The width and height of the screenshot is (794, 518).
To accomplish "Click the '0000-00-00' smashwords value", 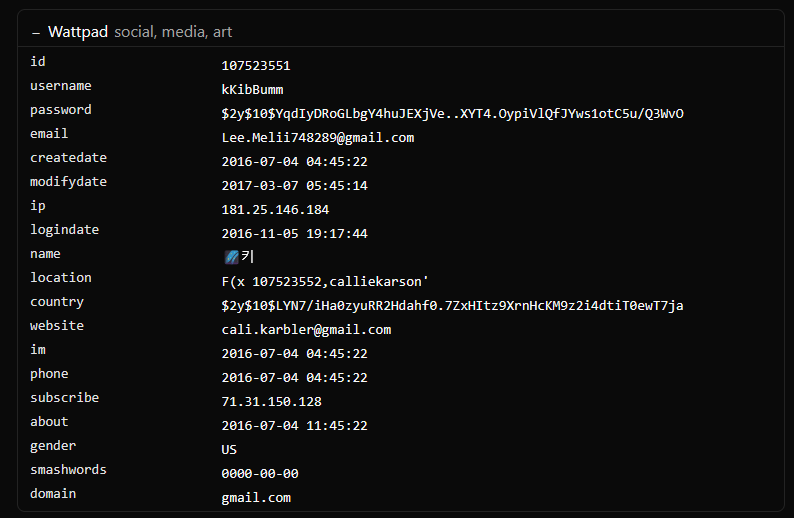I will 260,474.
